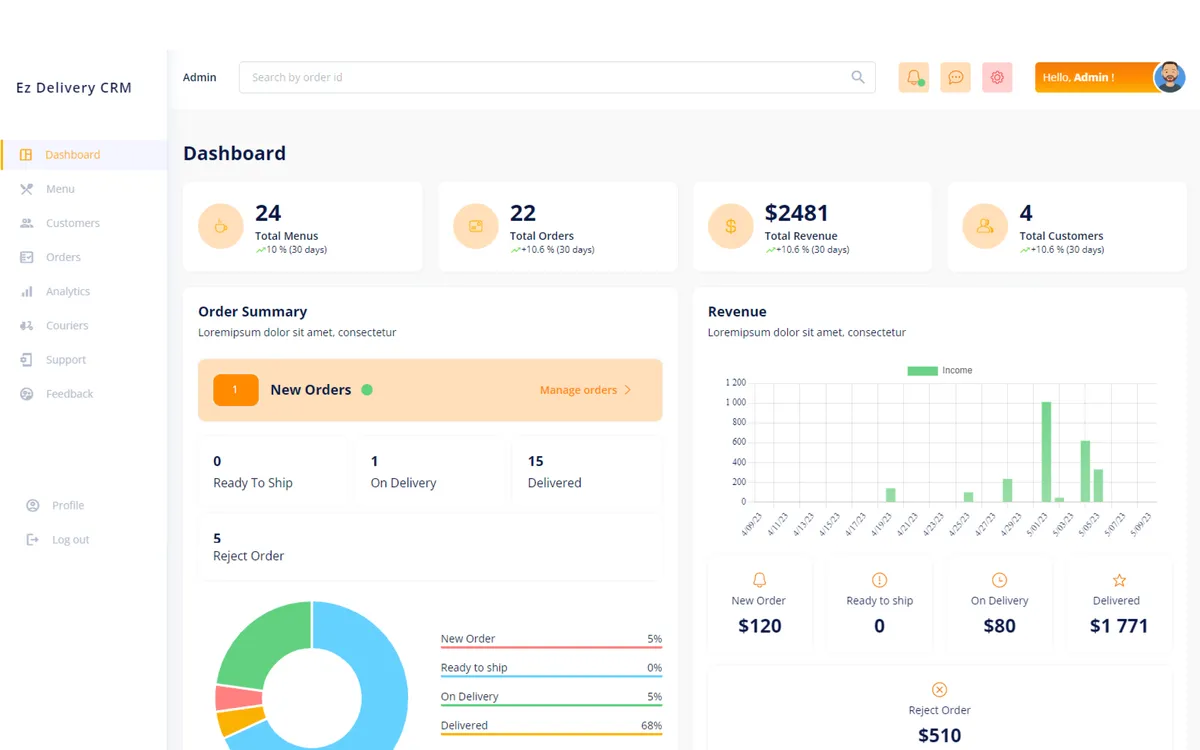Click the Log out arrow icon
The height and width of the screenshot is (750, 1200).
tap(33, 540)
